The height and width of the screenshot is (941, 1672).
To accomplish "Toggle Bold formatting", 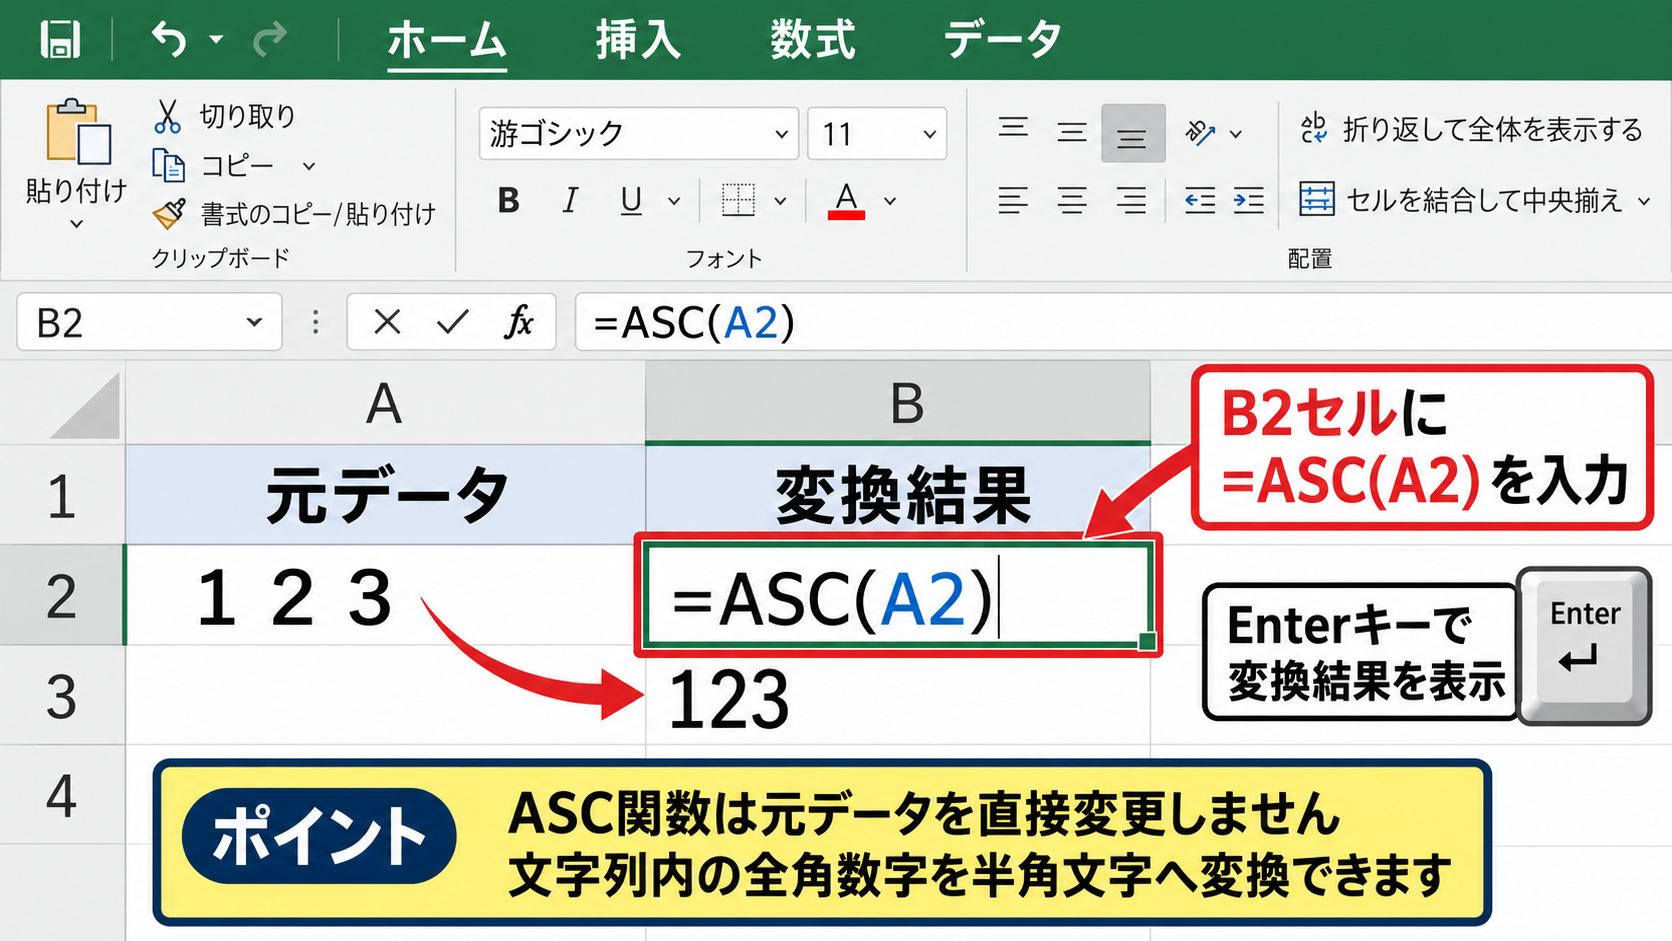I will point(508,201).
